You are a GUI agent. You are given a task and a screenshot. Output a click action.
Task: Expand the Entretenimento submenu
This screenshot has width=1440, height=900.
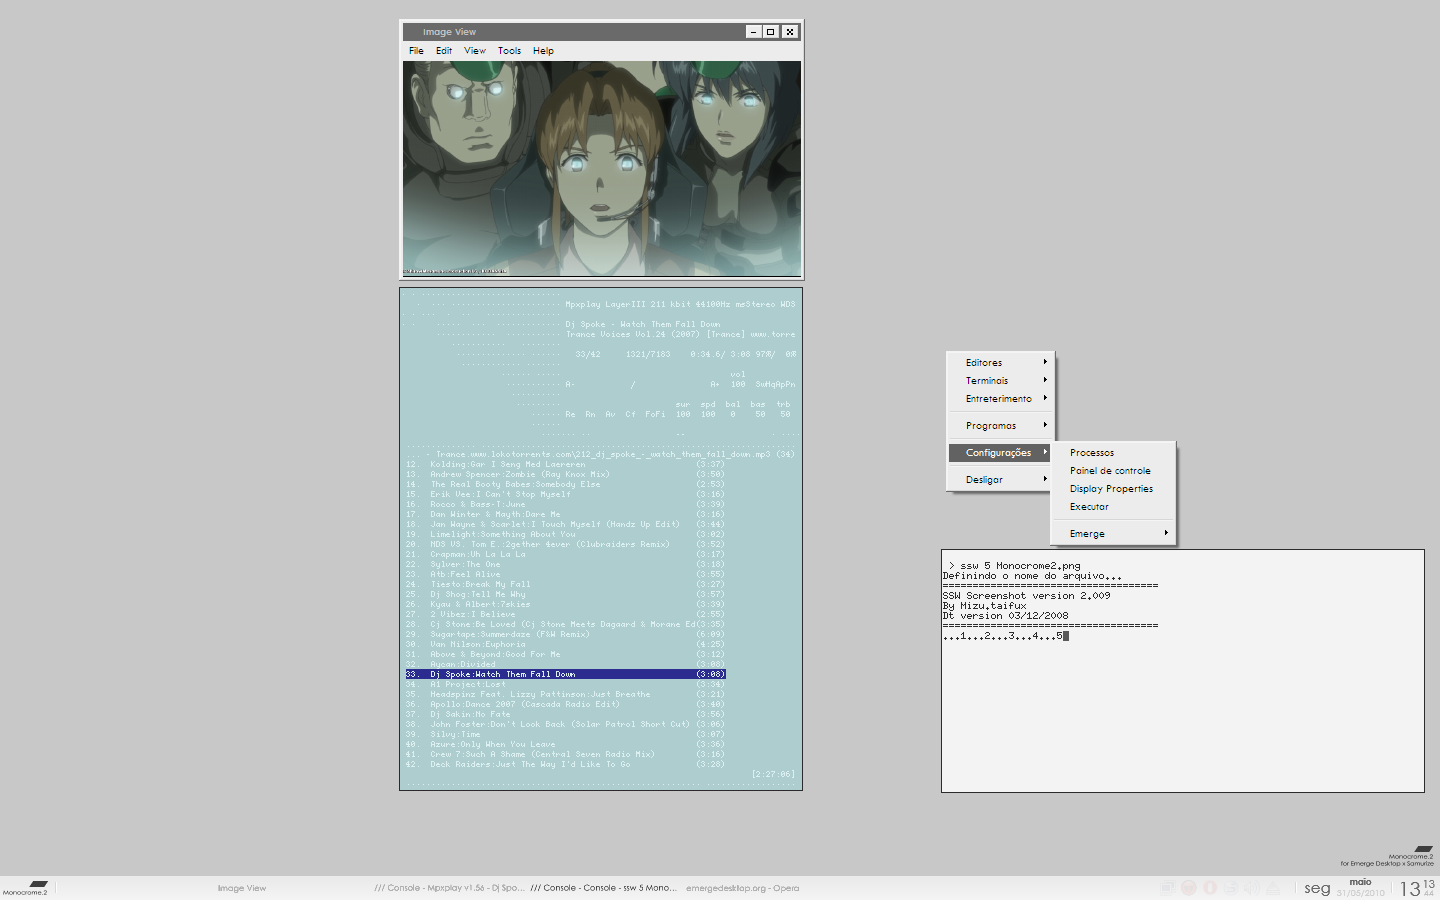(x=1001, y=398)
